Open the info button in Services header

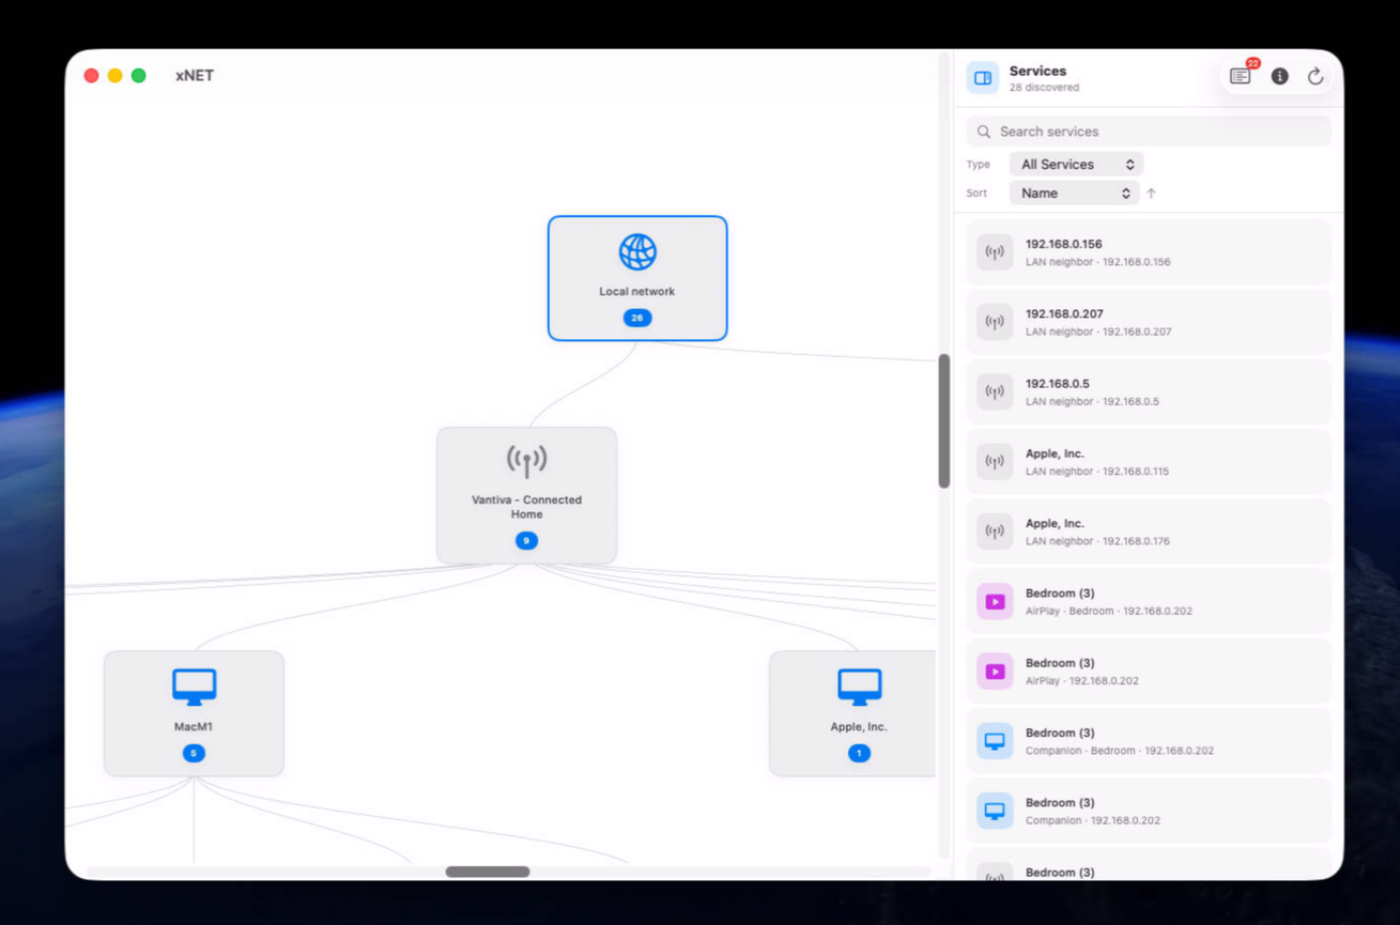(1279, 76)
